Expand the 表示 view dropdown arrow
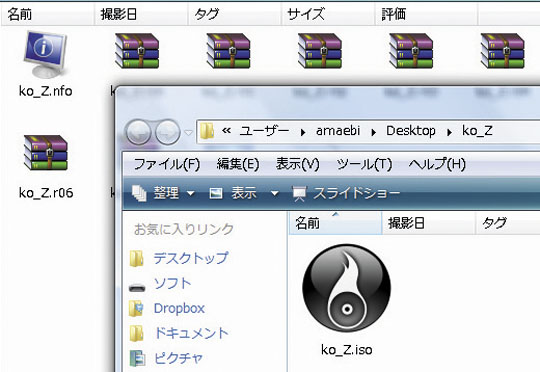This screenshot has height=372, width=540. click(274, 193)
